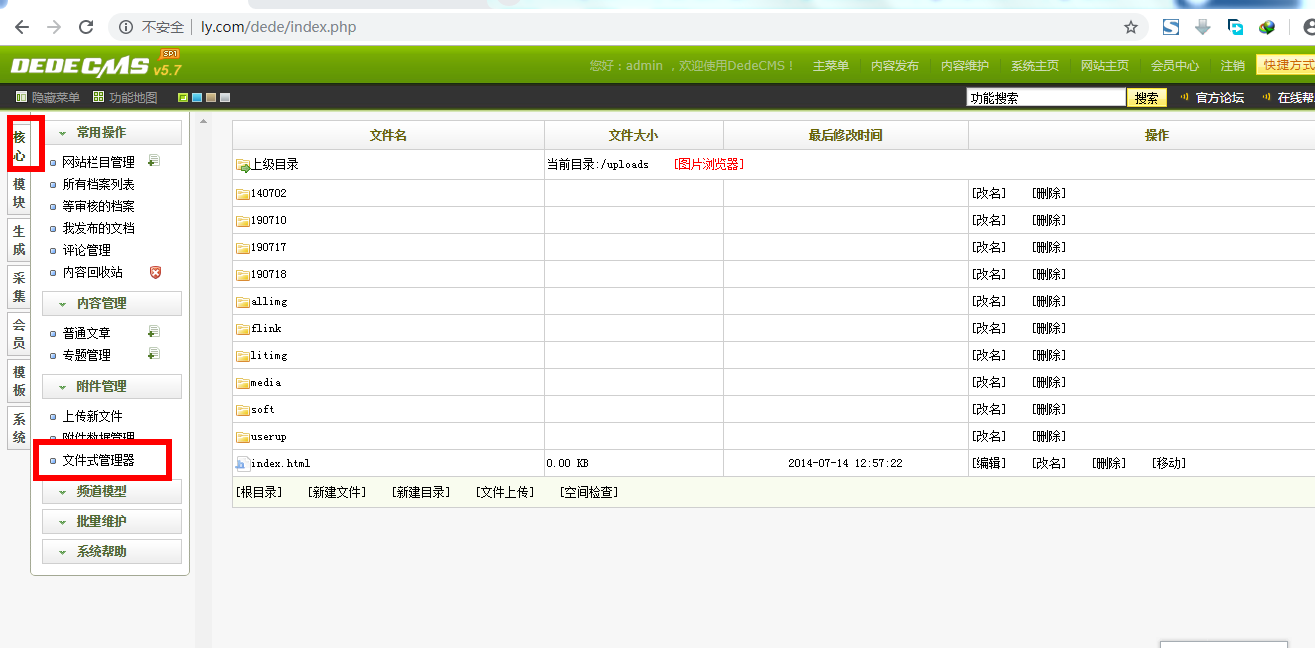Bookmark this page with the star icon
Screen dimensions: 1315x648
1131,27
